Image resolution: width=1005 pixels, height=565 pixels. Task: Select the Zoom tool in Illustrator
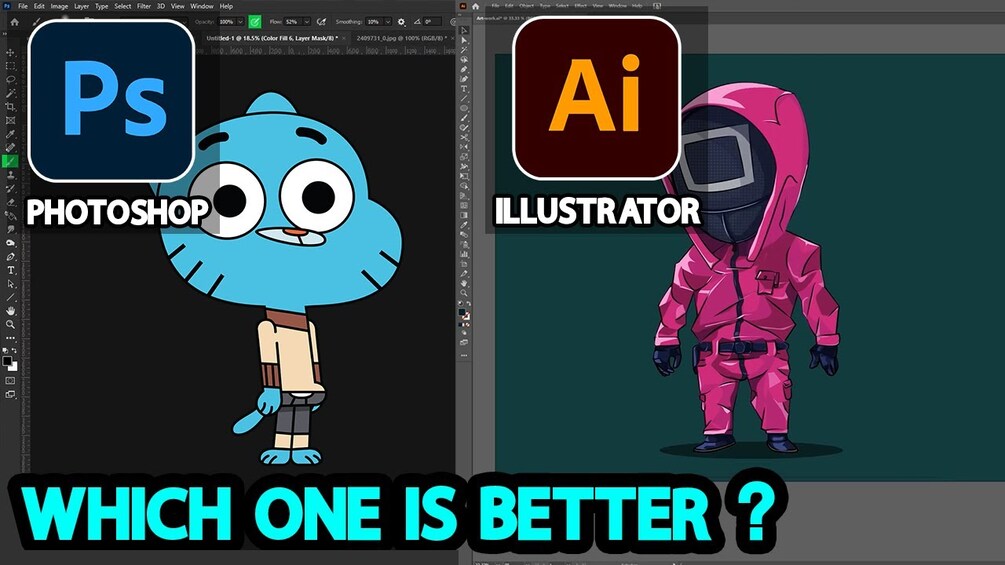tap(464, 292)
